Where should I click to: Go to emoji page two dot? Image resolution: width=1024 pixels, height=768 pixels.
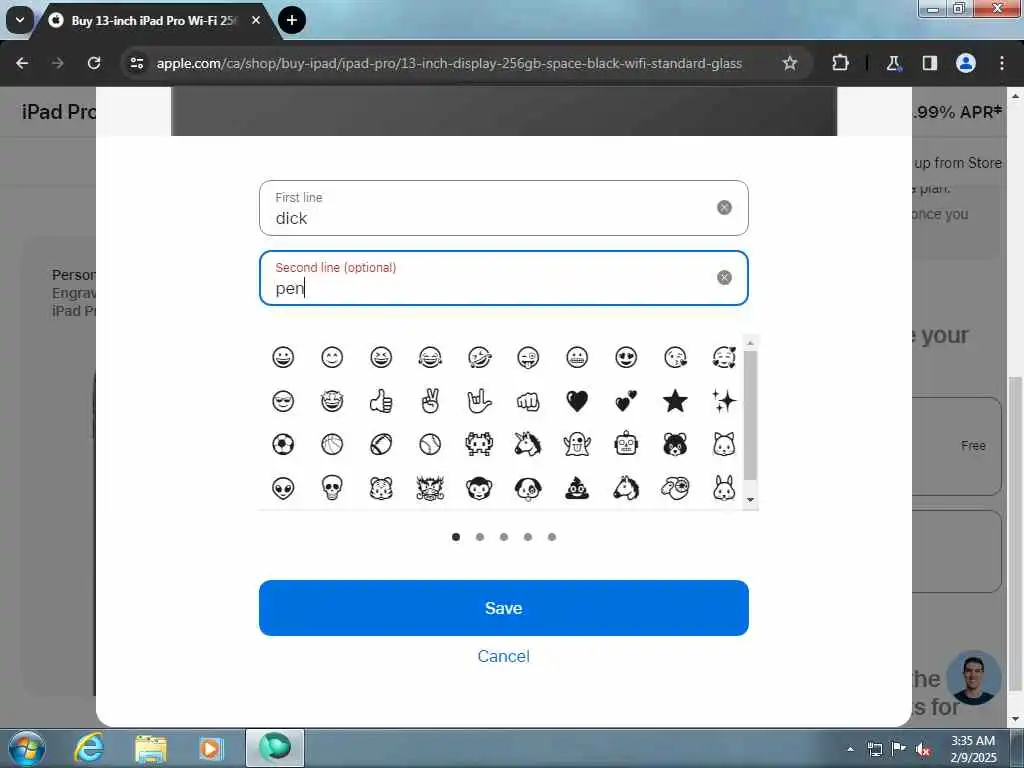pyautogui.click(x=480, y=537)
